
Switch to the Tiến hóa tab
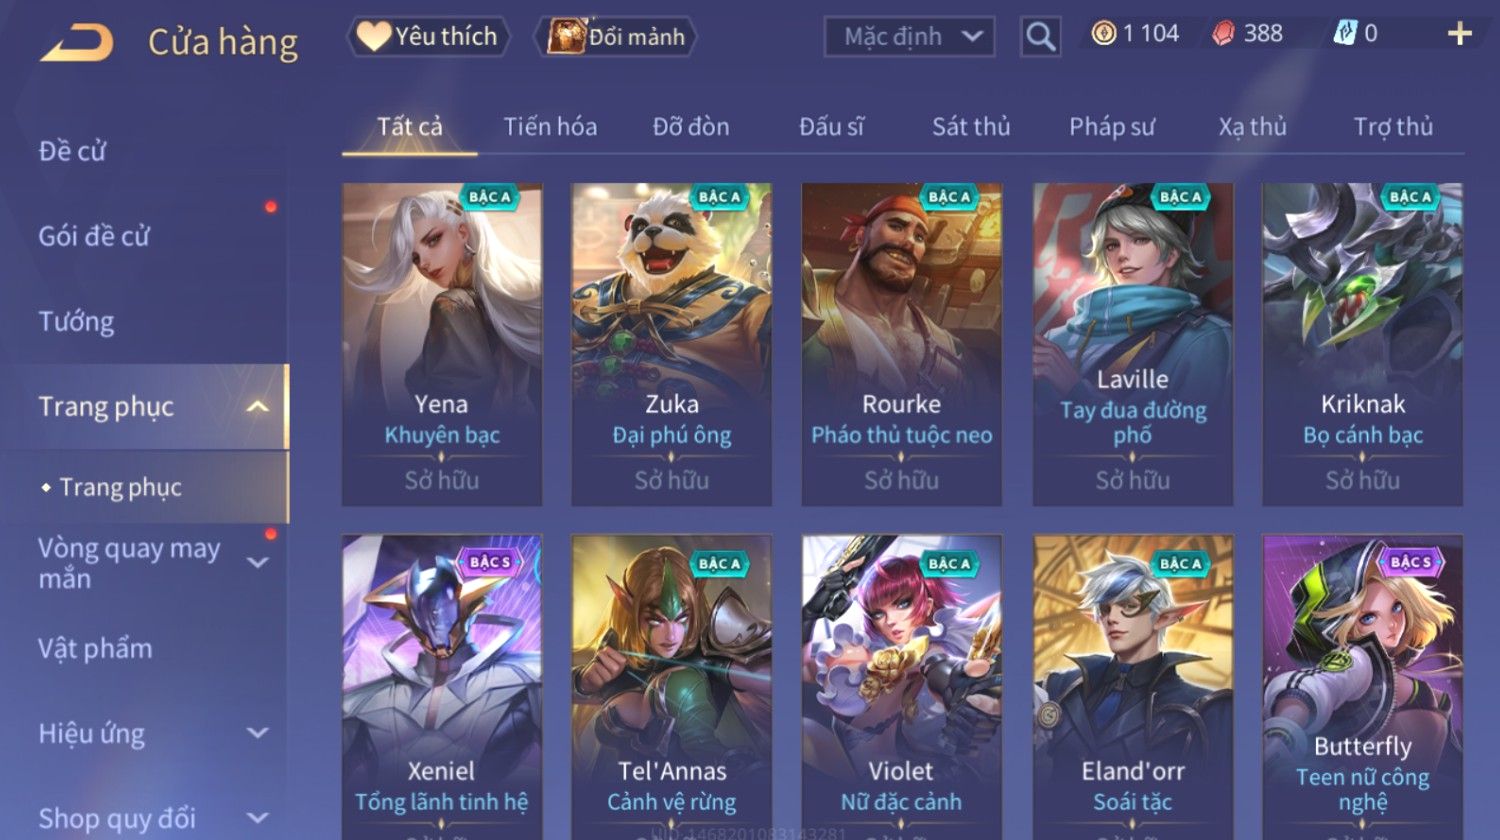point(550,127)
